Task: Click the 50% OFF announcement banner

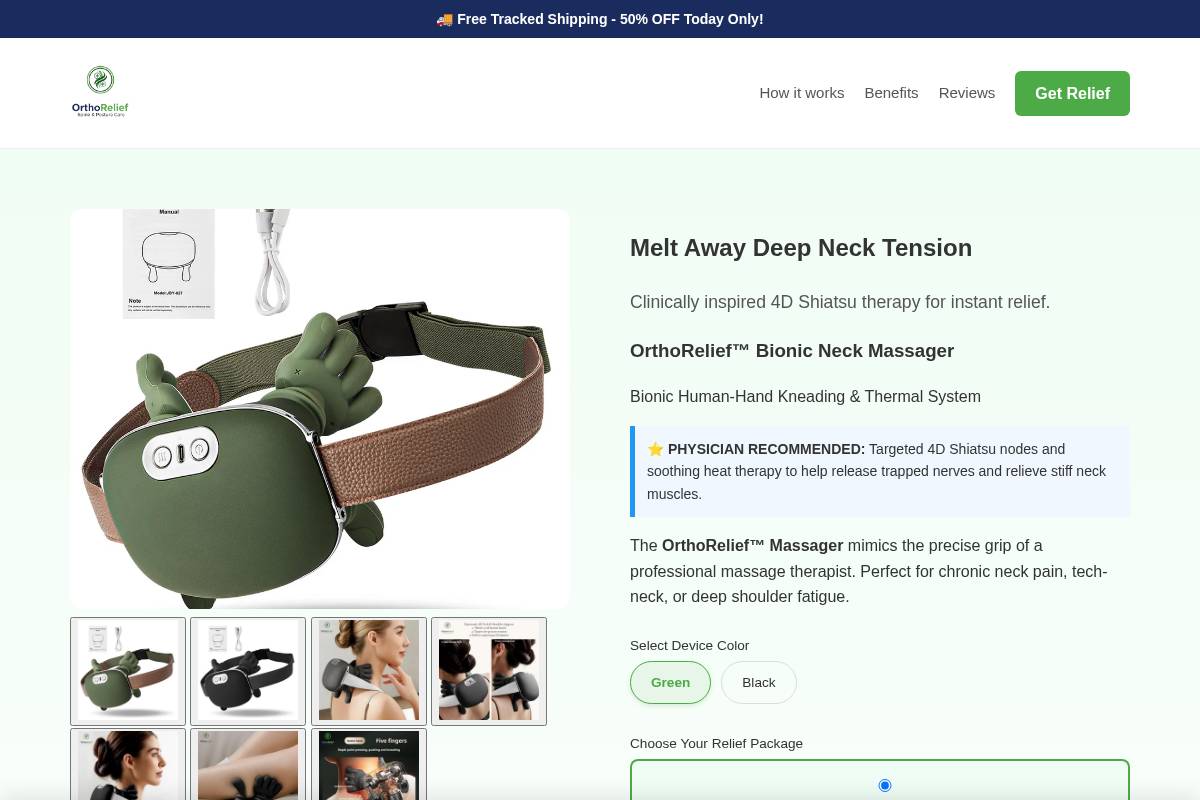Action: 600,19
